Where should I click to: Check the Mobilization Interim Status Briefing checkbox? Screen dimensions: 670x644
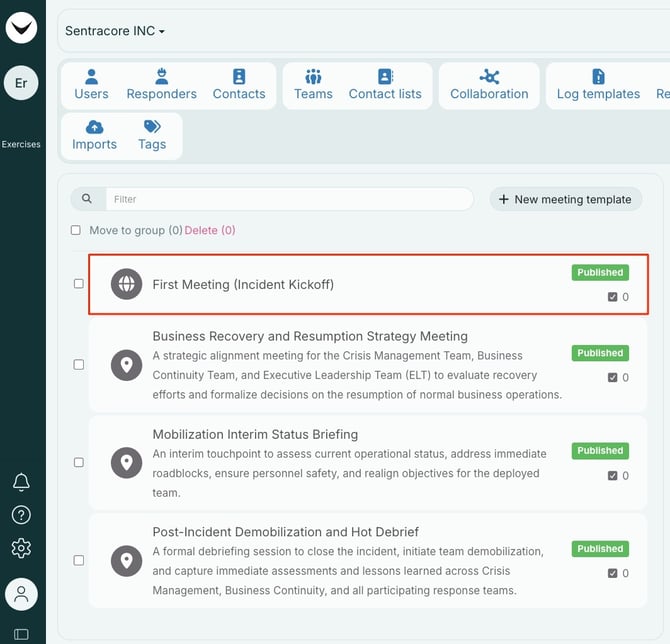tap(79, 462)
